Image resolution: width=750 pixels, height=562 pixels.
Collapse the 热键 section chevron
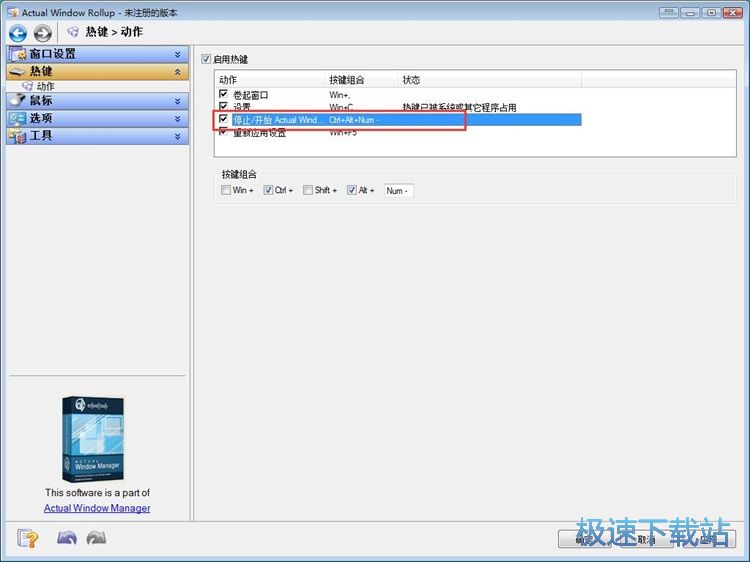[177, 72]
